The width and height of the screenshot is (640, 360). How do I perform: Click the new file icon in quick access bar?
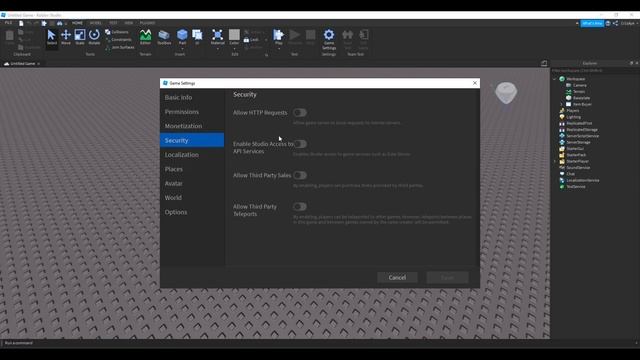tap(21, 23)
